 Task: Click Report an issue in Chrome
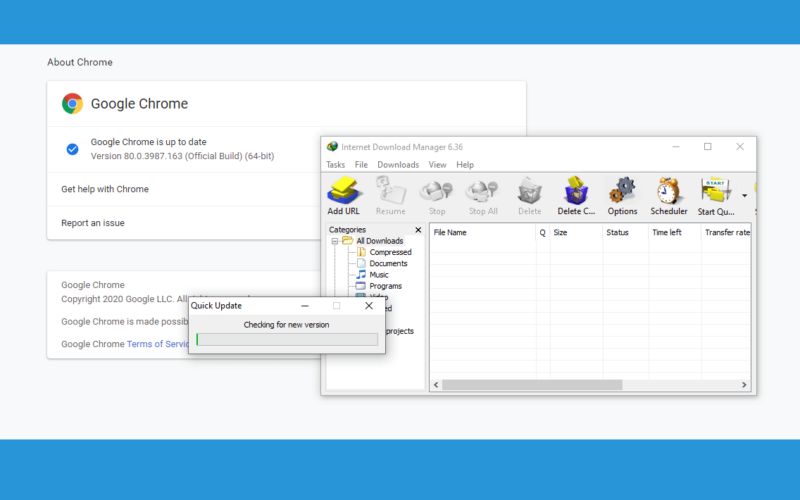(x=93, y=223)
